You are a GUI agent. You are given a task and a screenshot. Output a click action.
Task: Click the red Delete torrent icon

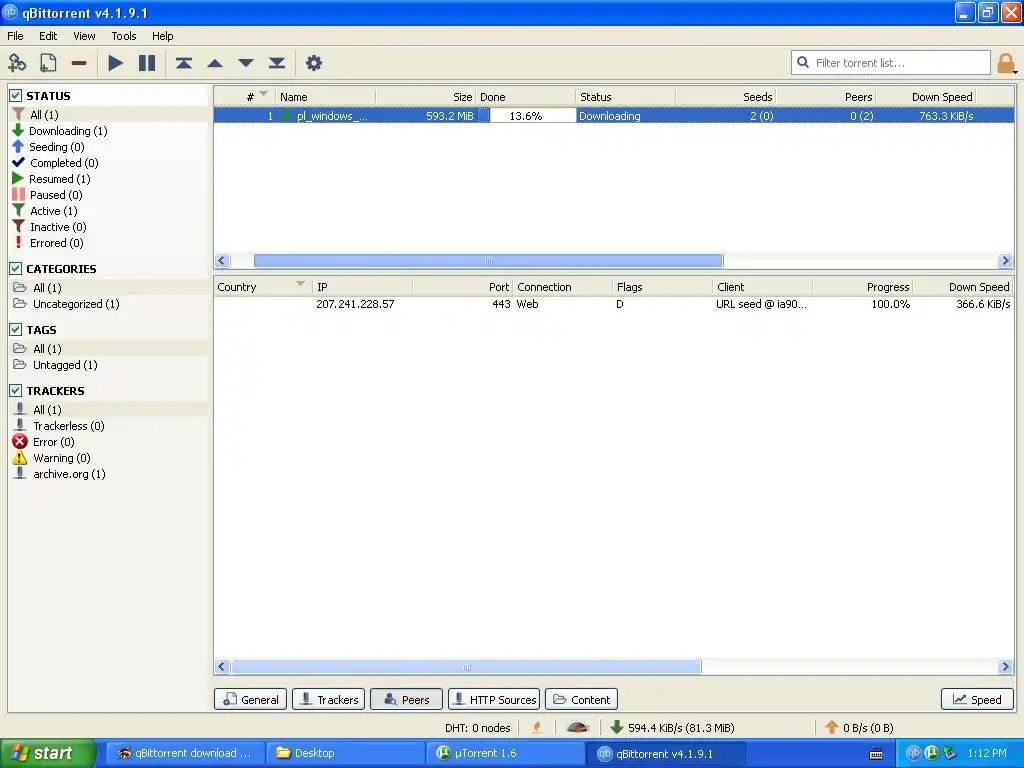79,63
